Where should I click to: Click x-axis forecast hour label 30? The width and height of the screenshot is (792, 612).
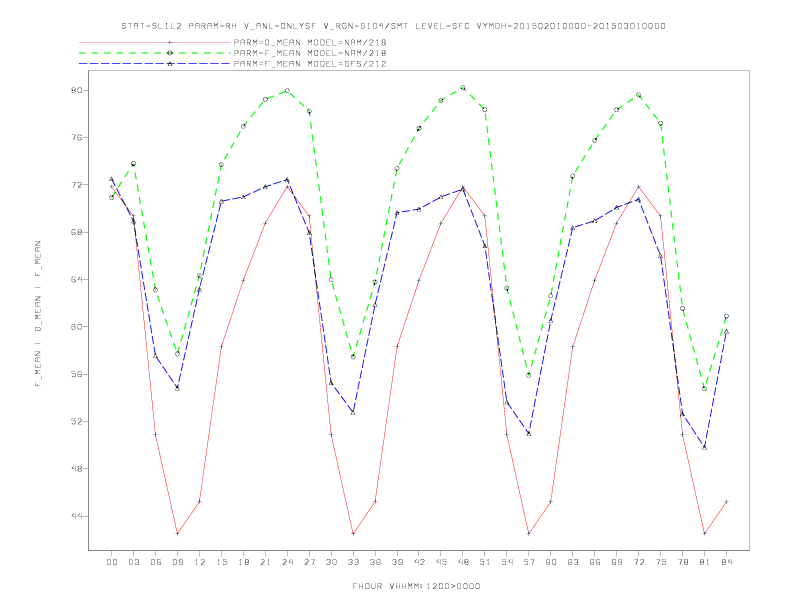(x=331, y=562)
